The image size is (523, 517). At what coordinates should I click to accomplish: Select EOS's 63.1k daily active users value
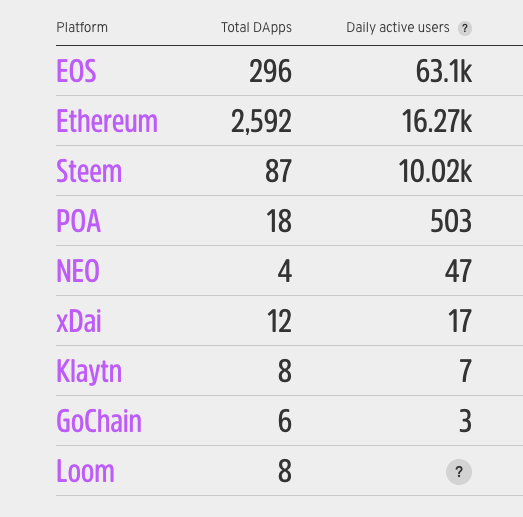pos(444,71)
